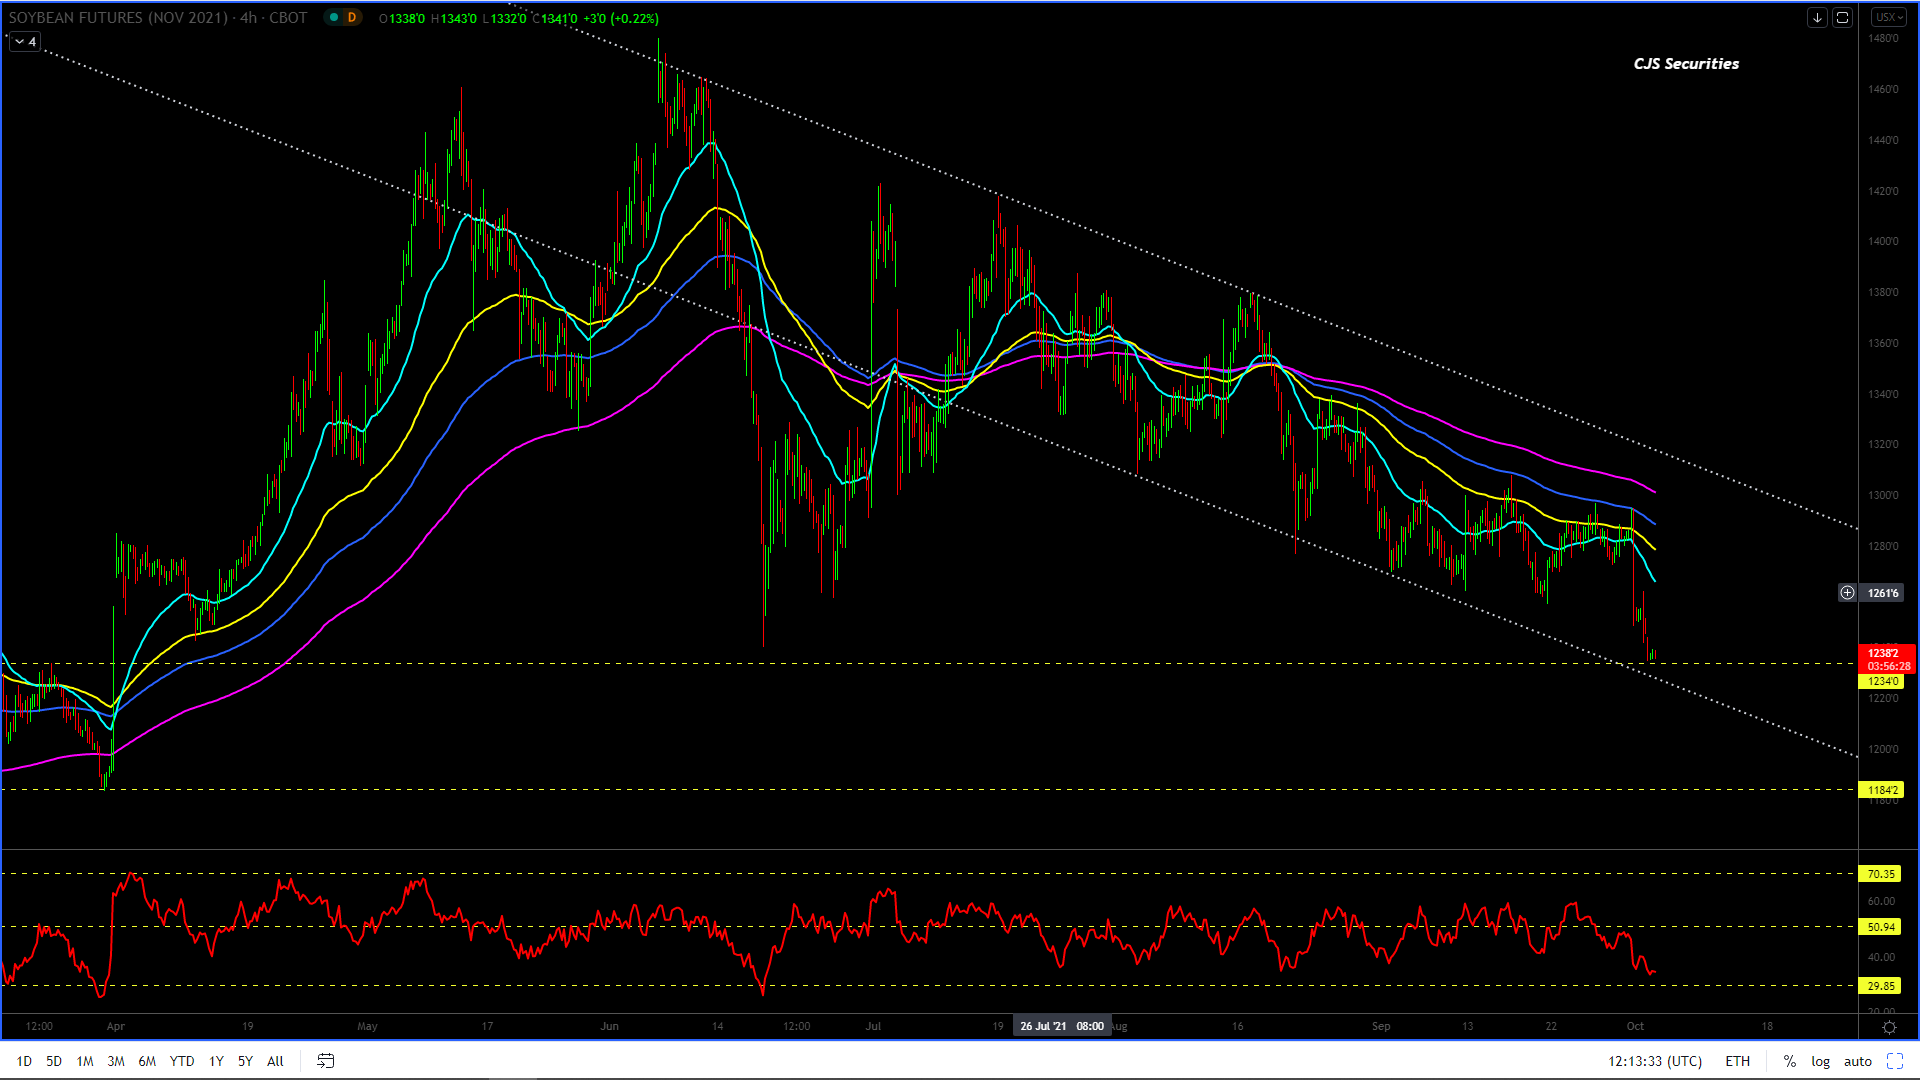Click the green market status dot

pyautogui.click(x=334, y=18)
